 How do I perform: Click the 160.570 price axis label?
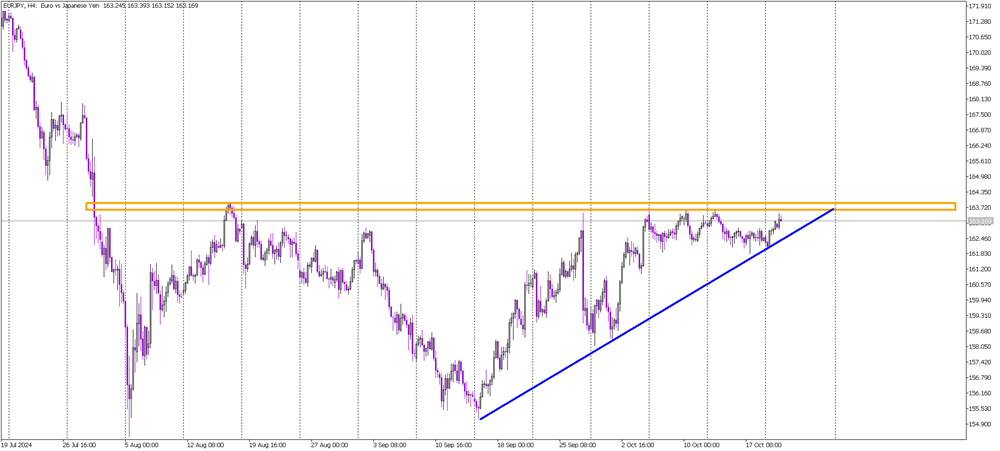pyautogui.click(x=979, y=285)
